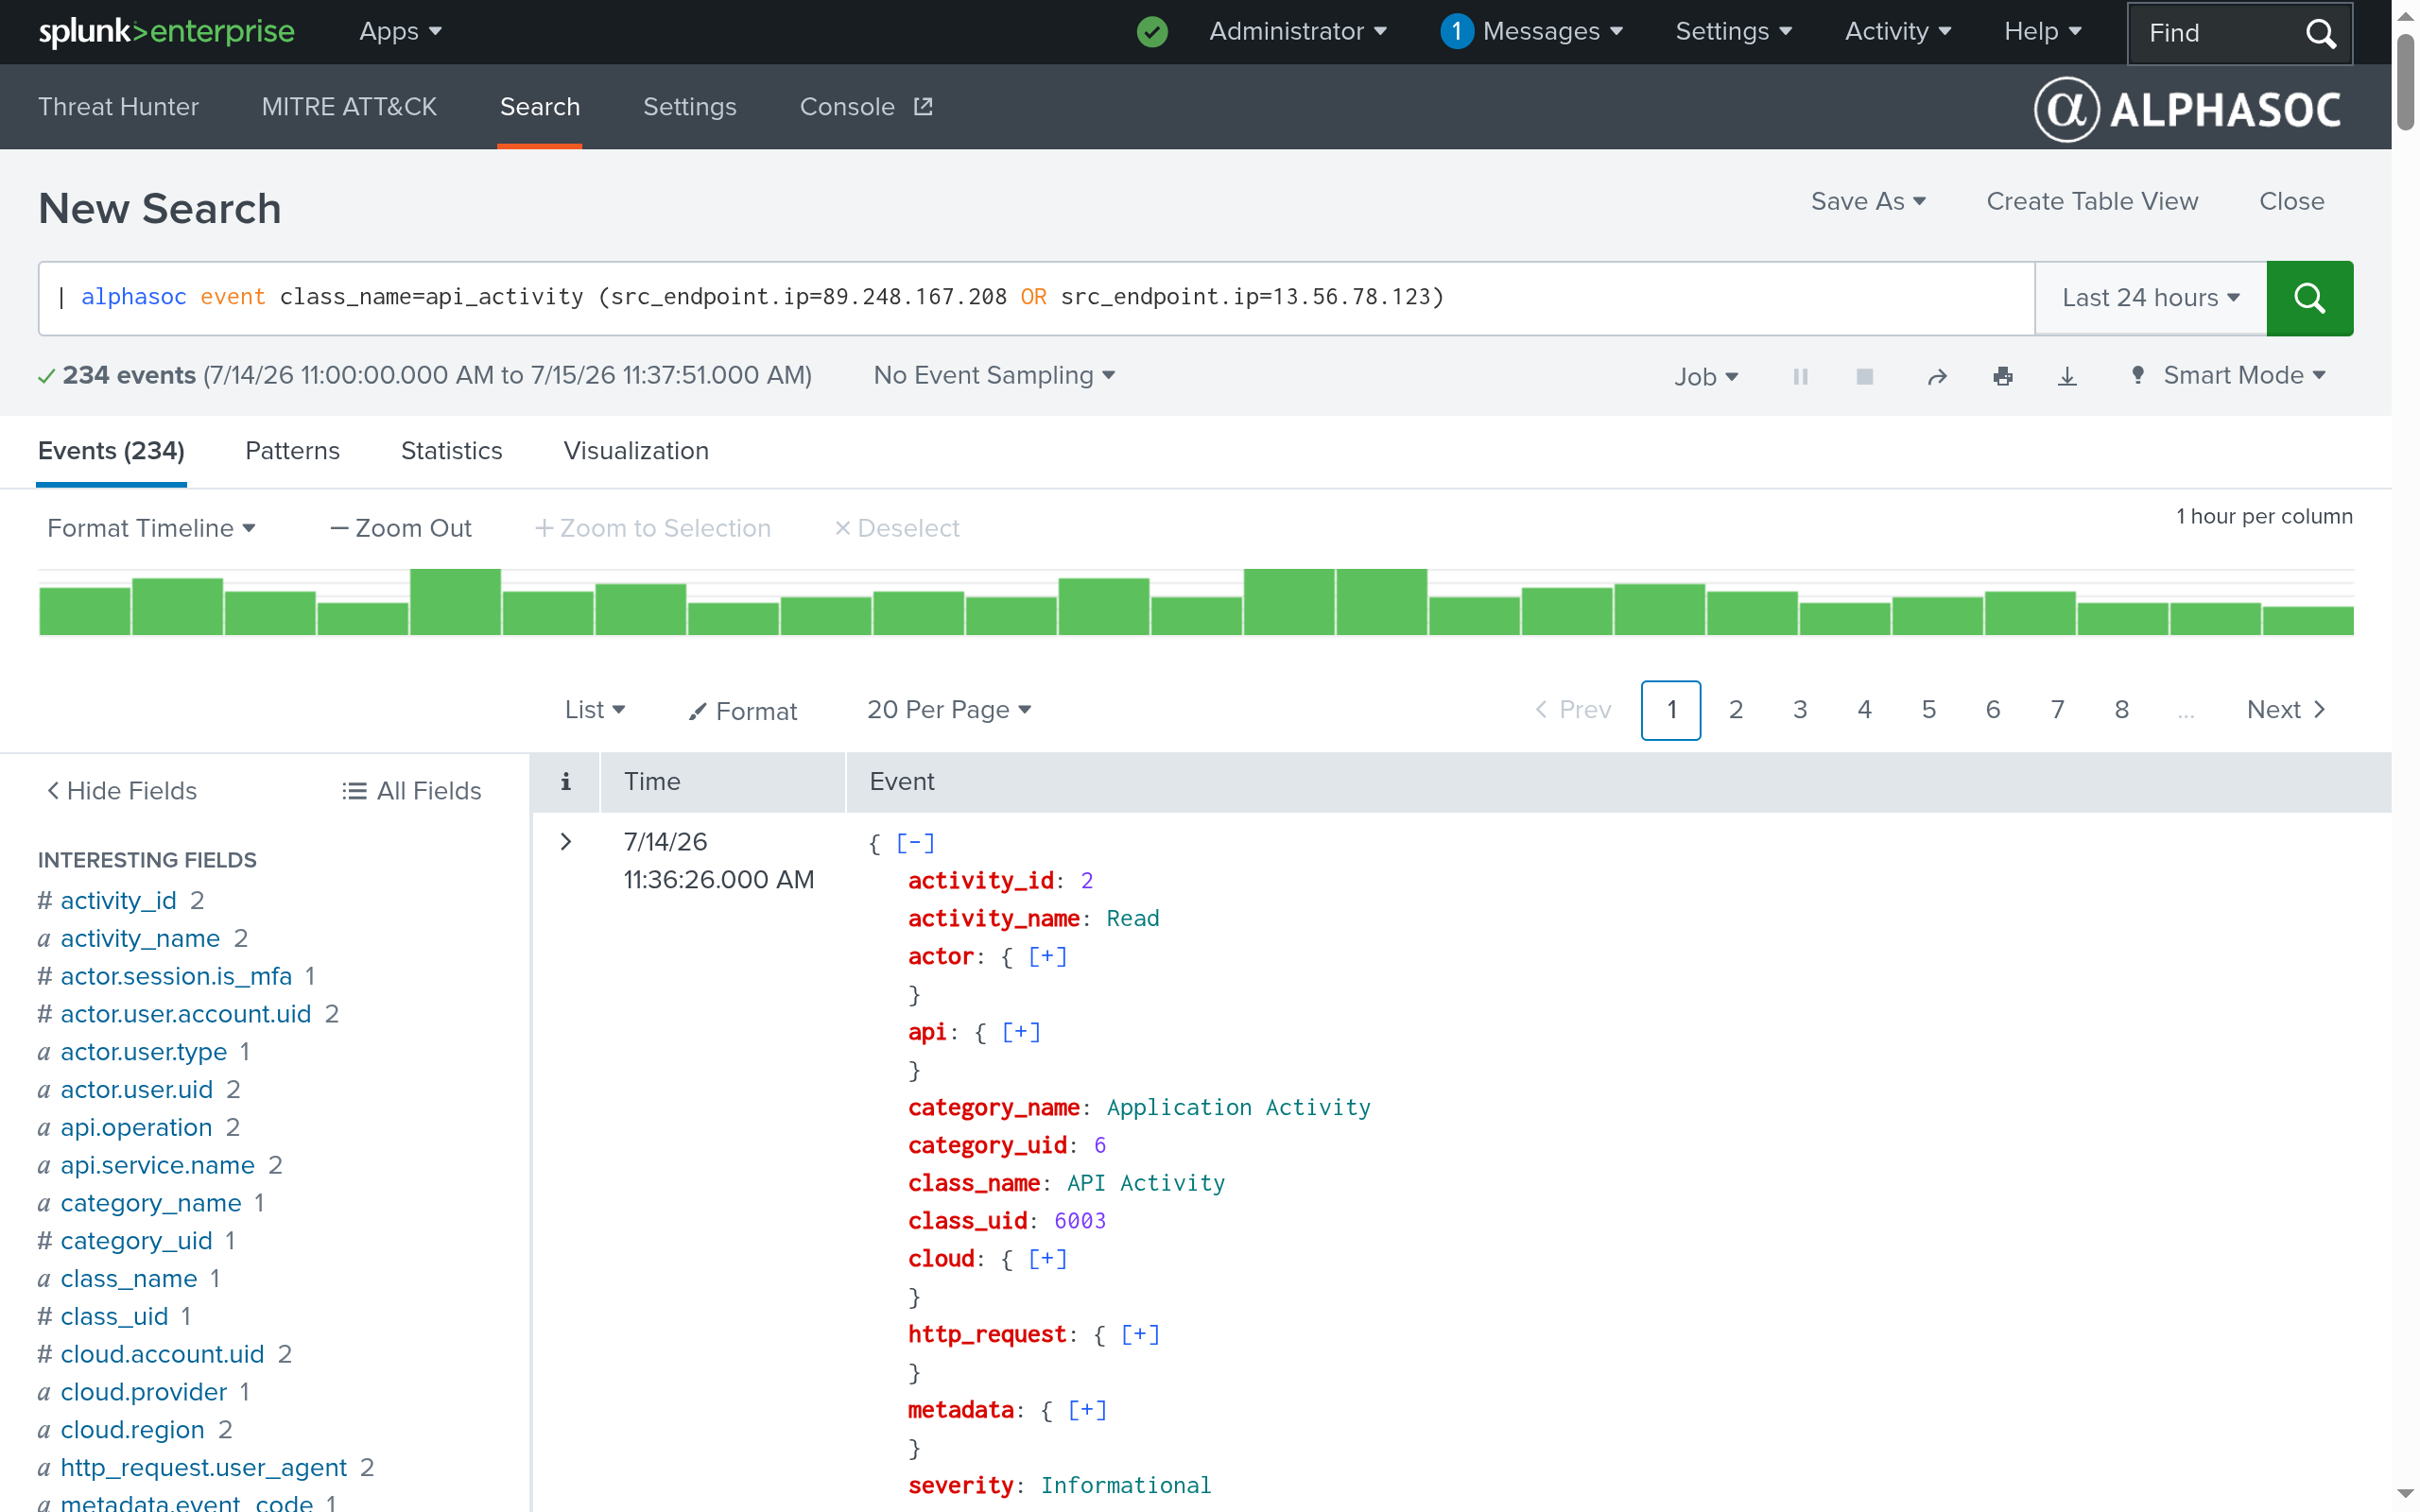Open the MITRE ATT&CK nav item

349,107
